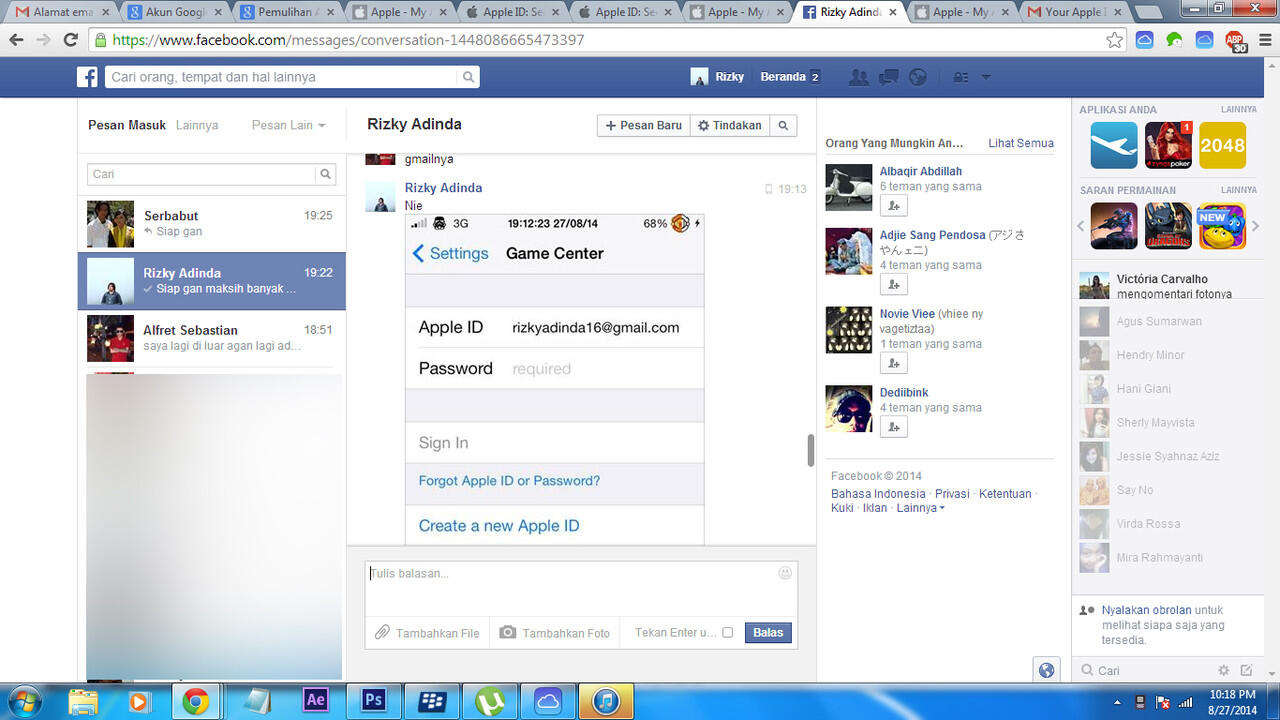Open the poker app icon
The width and height of the screenshot is (1280, 720).
pyautogui.click(x=1168, y=145)
